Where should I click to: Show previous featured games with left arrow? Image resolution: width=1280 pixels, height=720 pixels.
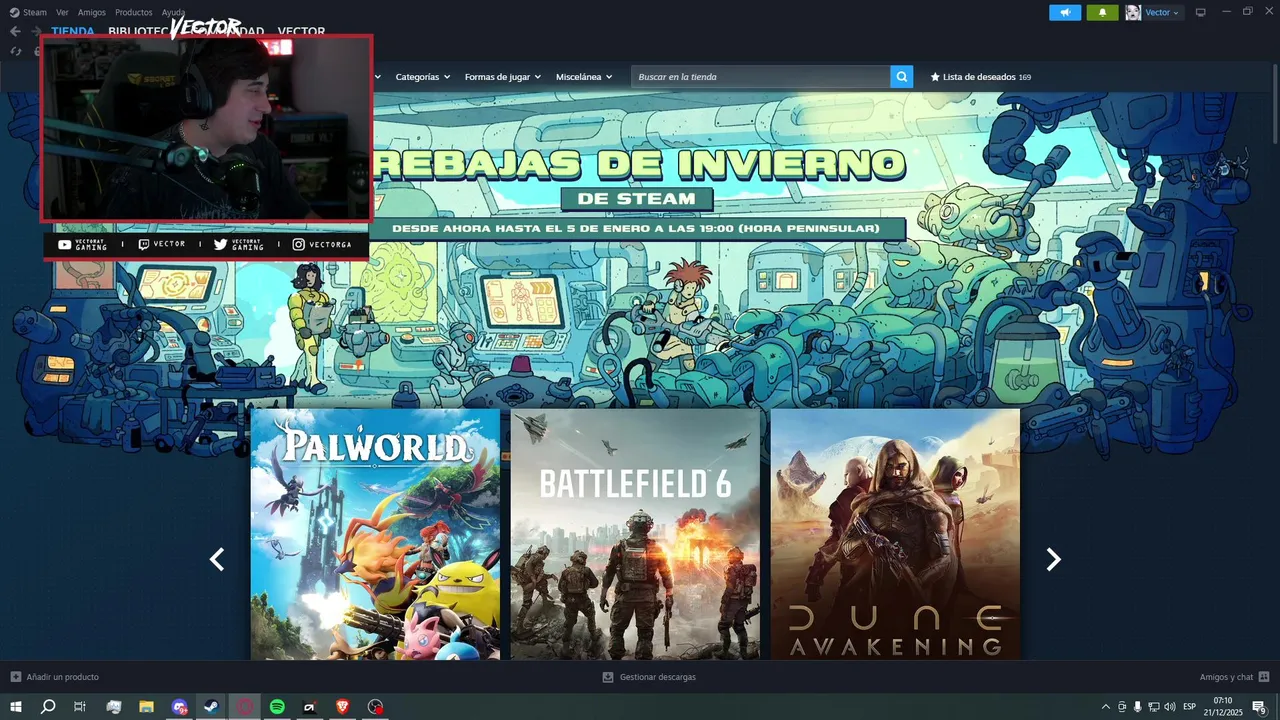[217, 559]
